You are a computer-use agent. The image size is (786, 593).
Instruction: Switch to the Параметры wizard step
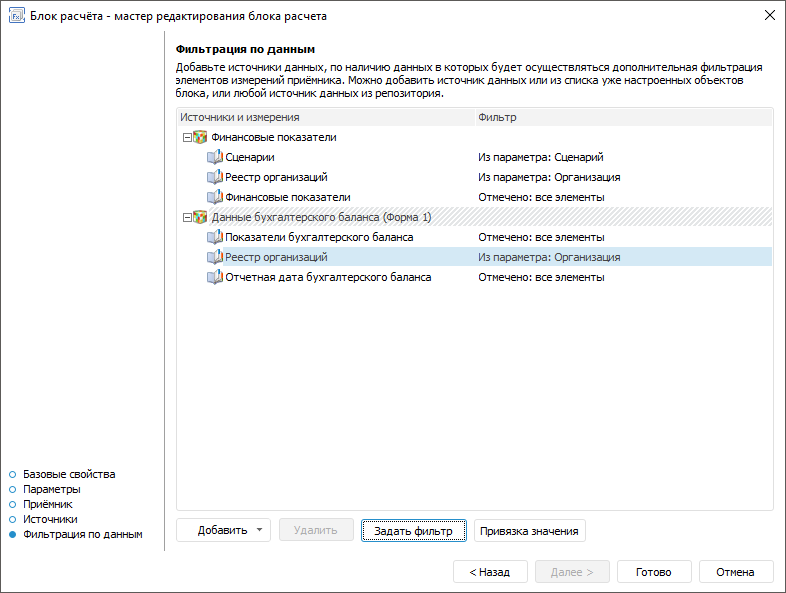coord(52,489)
